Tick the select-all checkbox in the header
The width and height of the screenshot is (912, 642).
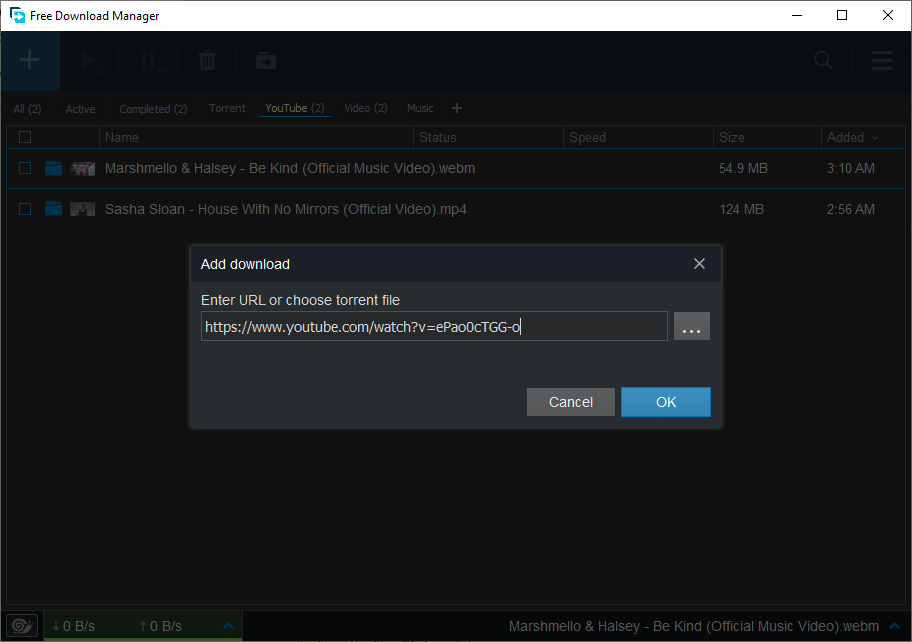(25, 137)
